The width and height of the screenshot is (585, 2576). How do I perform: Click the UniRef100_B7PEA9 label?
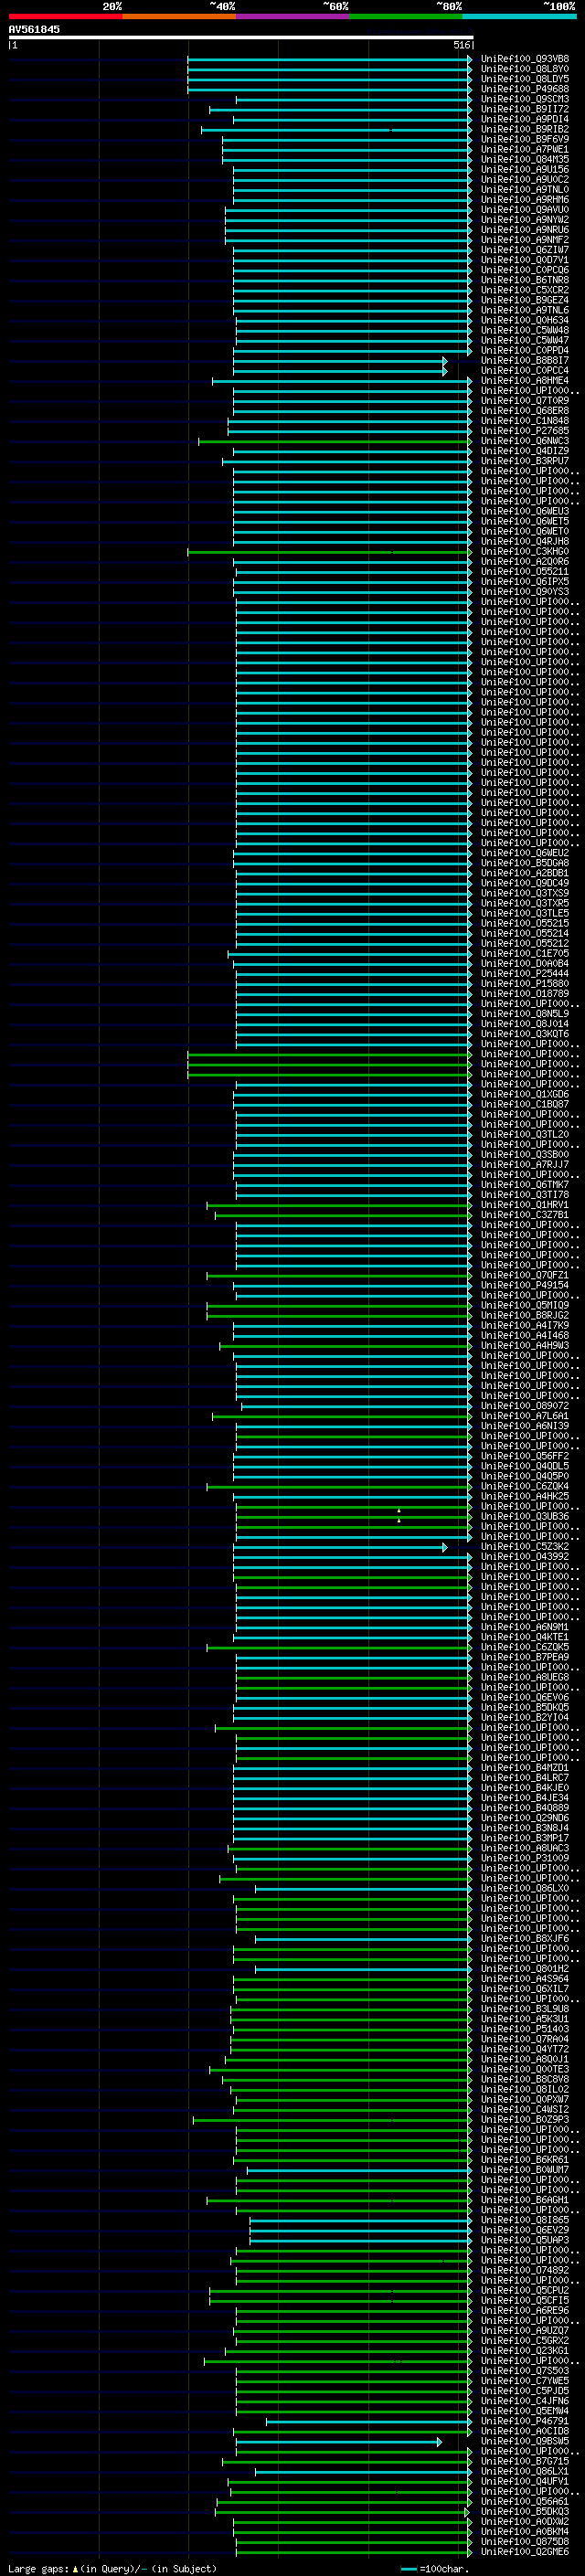(x=525, y=1657)
